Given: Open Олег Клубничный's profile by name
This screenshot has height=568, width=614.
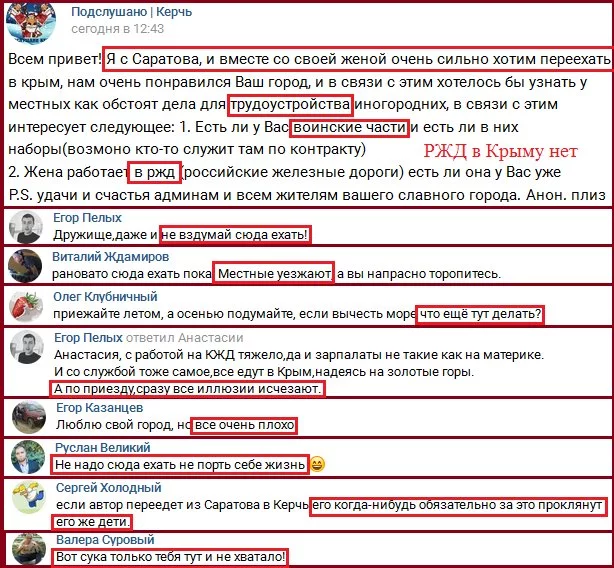Looking at the screenshot, I should 105,297.
